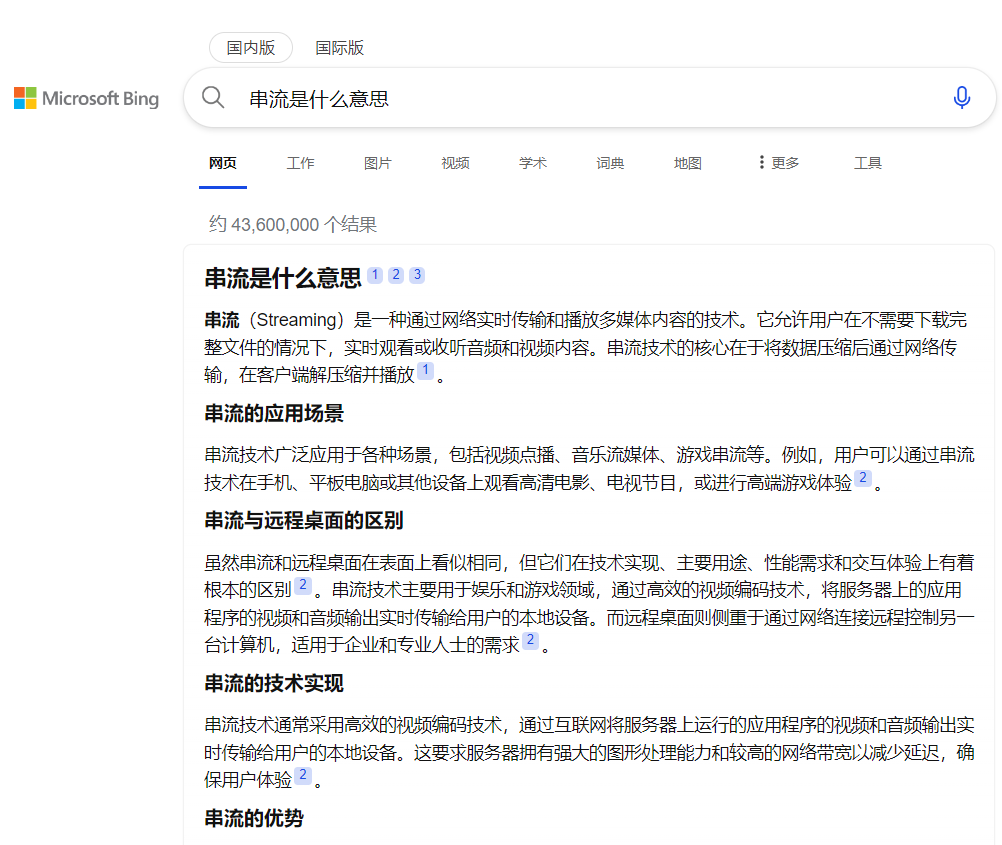Viewport: 1002px width, 845px height.
Task: Open the 学术 search link
Action: point(533,162)
